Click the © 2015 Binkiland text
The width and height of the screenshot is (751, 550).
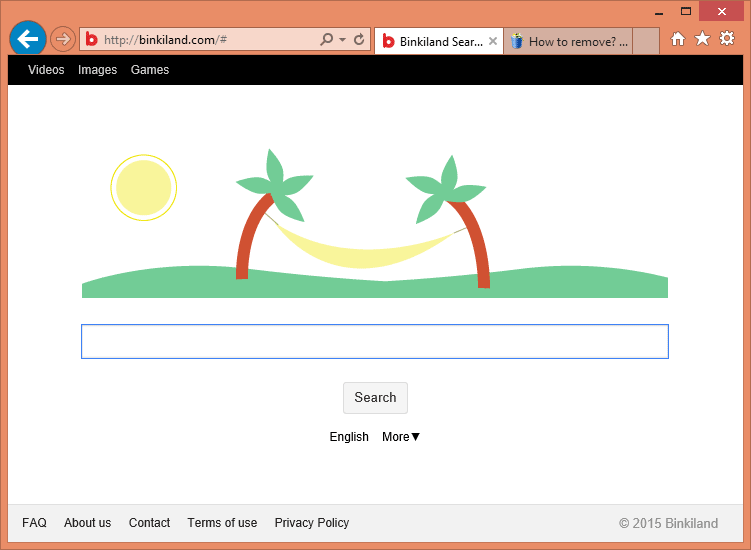pyautogui.click(x=668, y=523)
